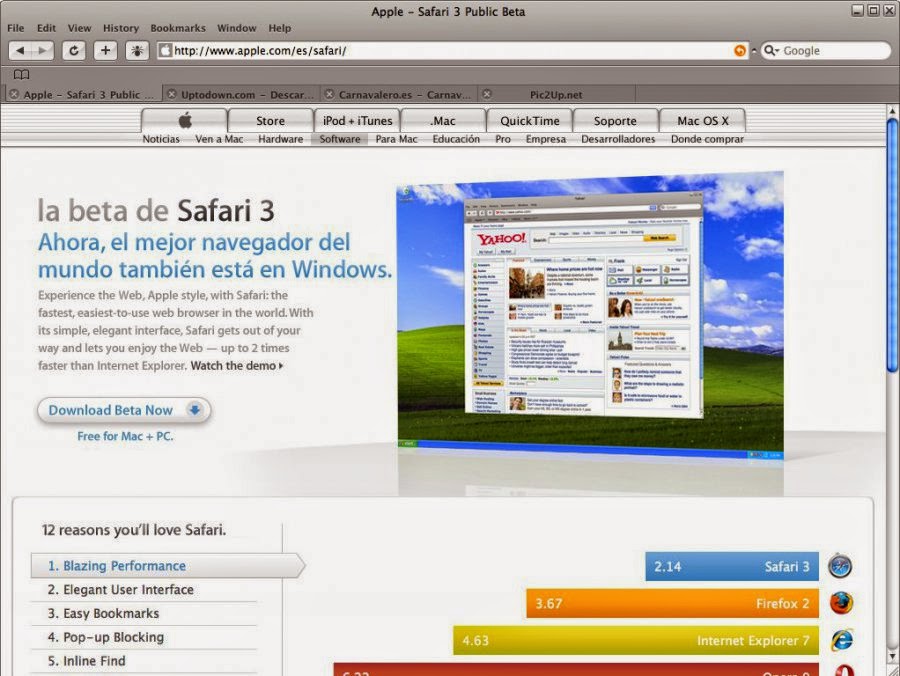Click the URL address field
The width and height of the screenshot is (900, 676).
pos(451,50)
